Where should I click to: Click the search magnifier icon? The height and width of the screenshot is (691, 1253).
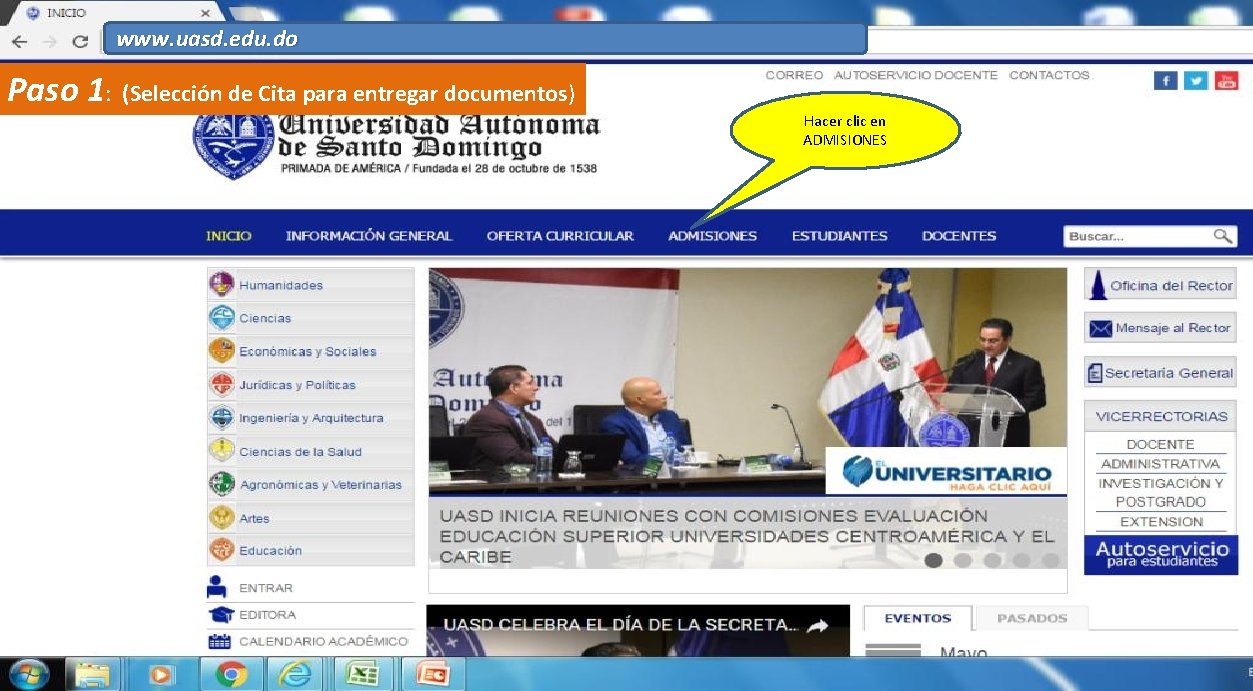(x=1223, y=236)
